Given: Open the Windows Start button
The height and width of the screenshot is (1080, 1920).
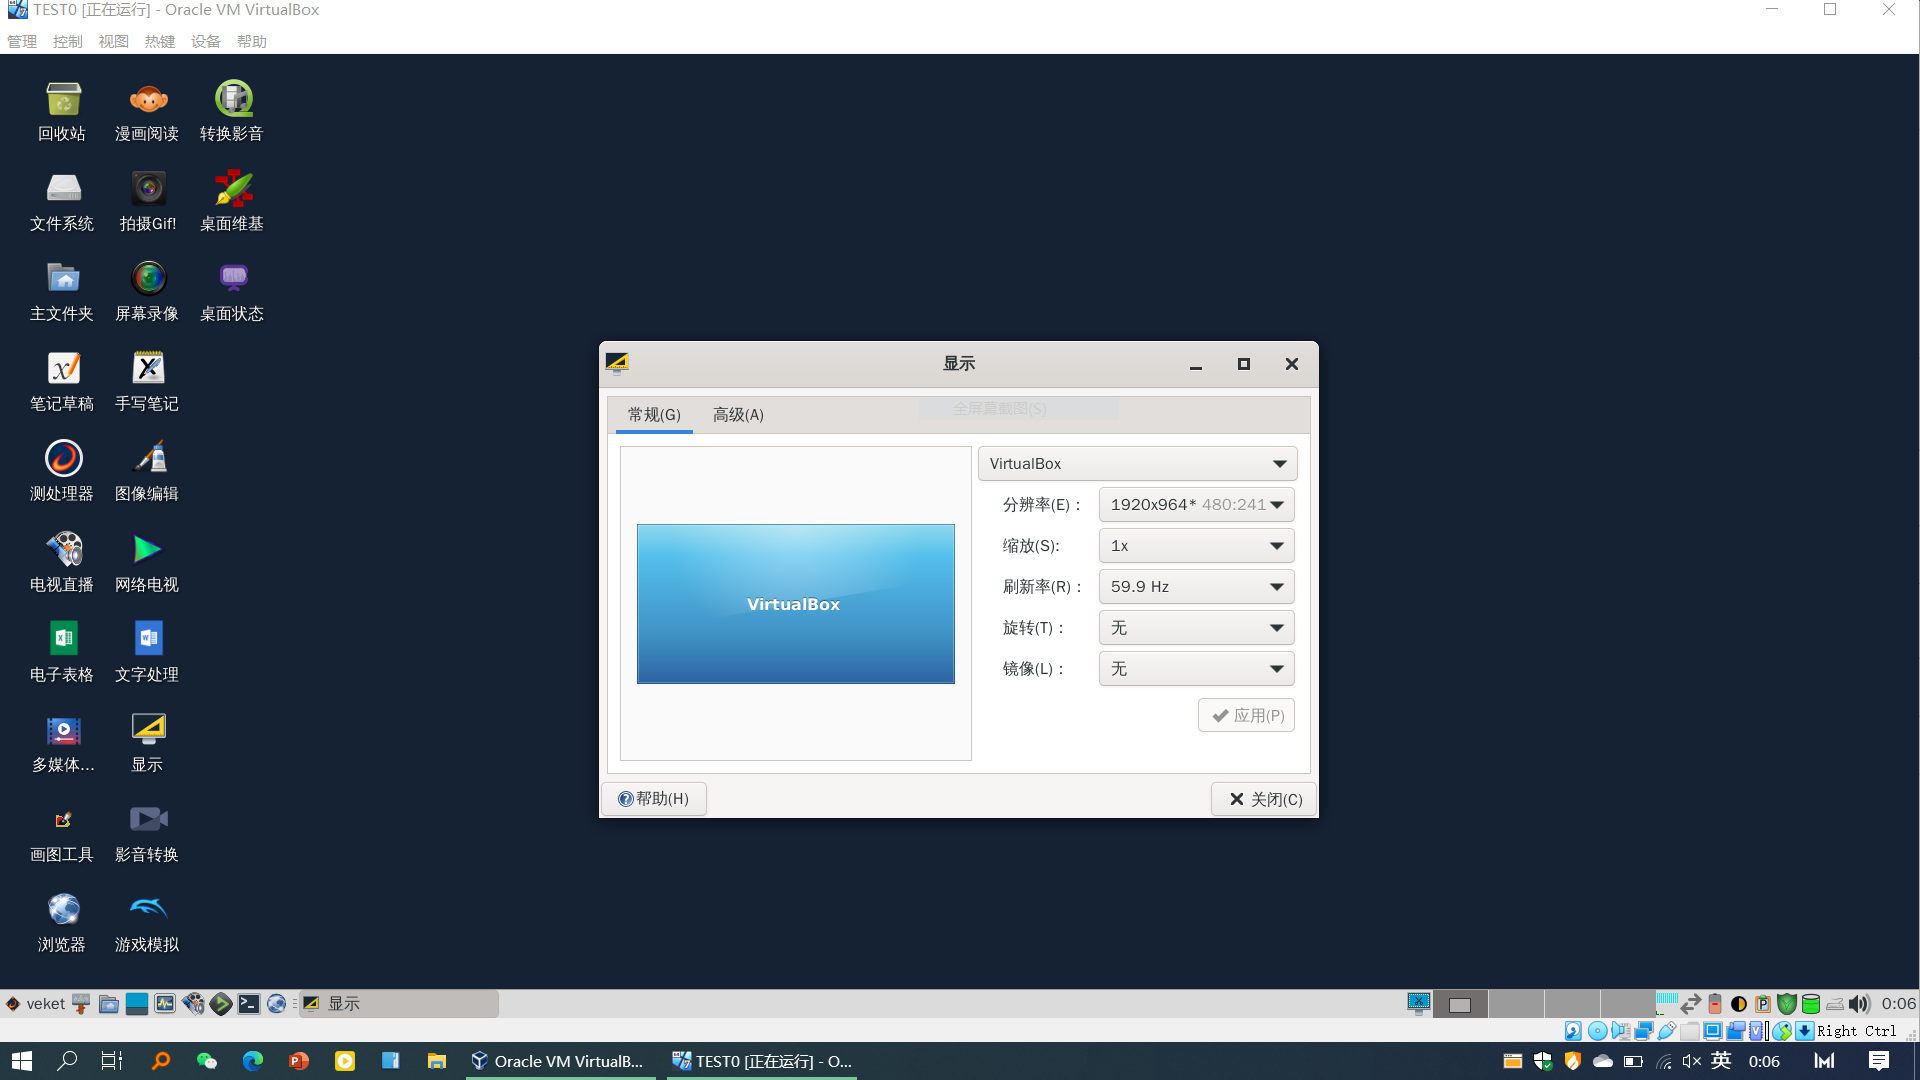Looking at the screenshot, I should (x=22, y=1061).
